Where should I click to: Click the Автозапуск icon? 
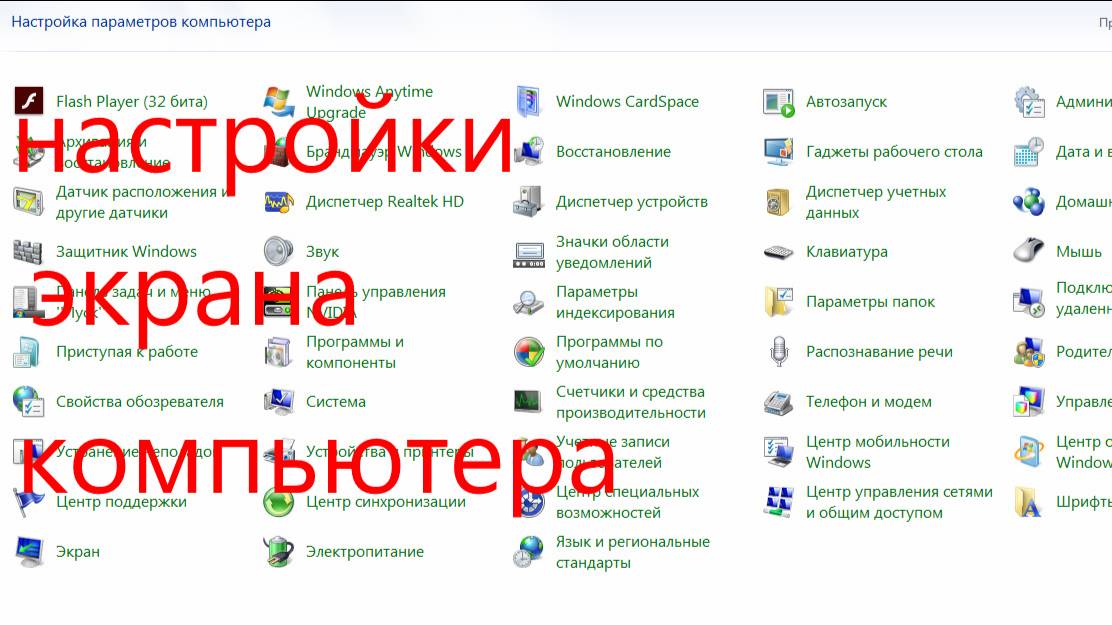coord(779,101)
